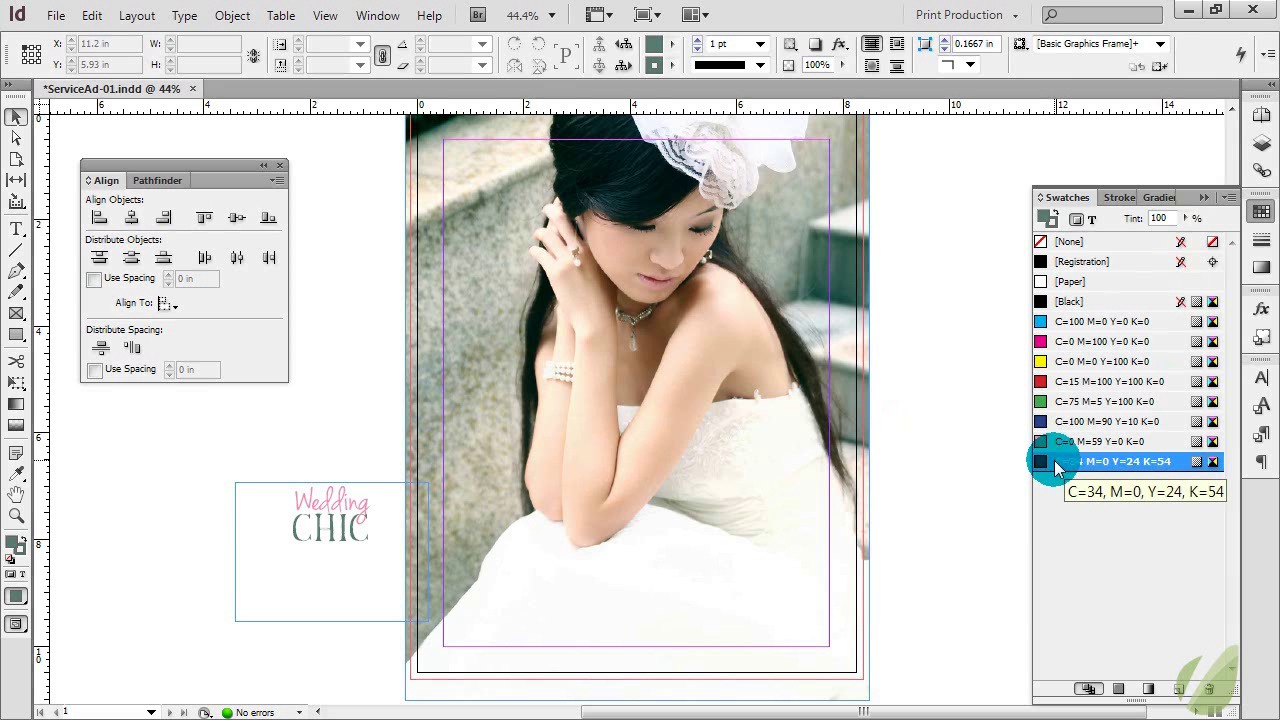Viewport: 1280px width, 720px height.
Task: Open the Align To dropdown
Action: tap(167, 303)
